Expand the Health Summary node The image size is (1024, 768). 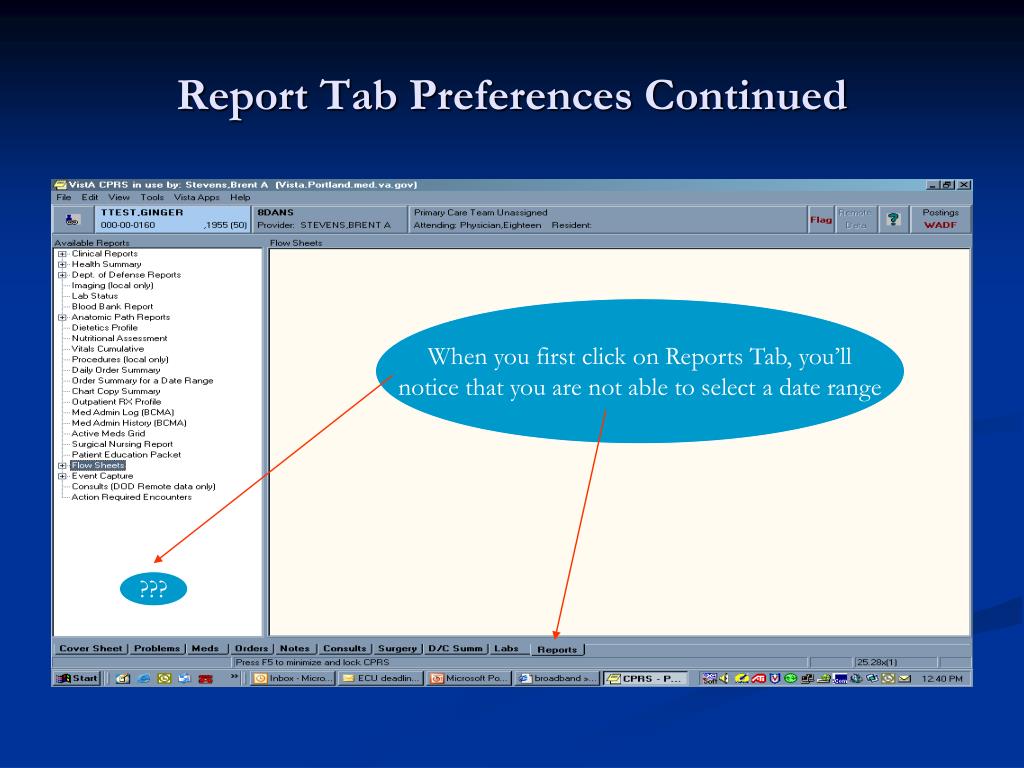pyautogui.click(x=62, y=264)
